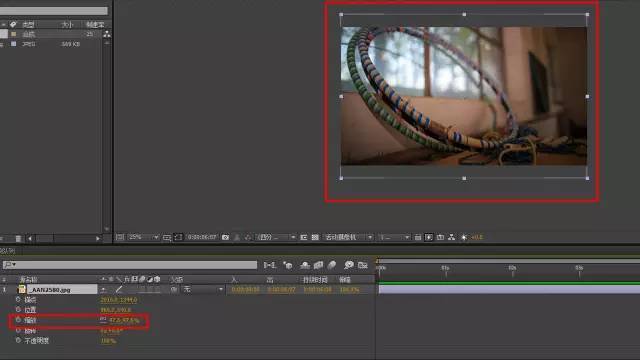The width and height of the screenshot is (640, 360).
Task: Click the motion blur icon in timeline
Action: (332, 265)
